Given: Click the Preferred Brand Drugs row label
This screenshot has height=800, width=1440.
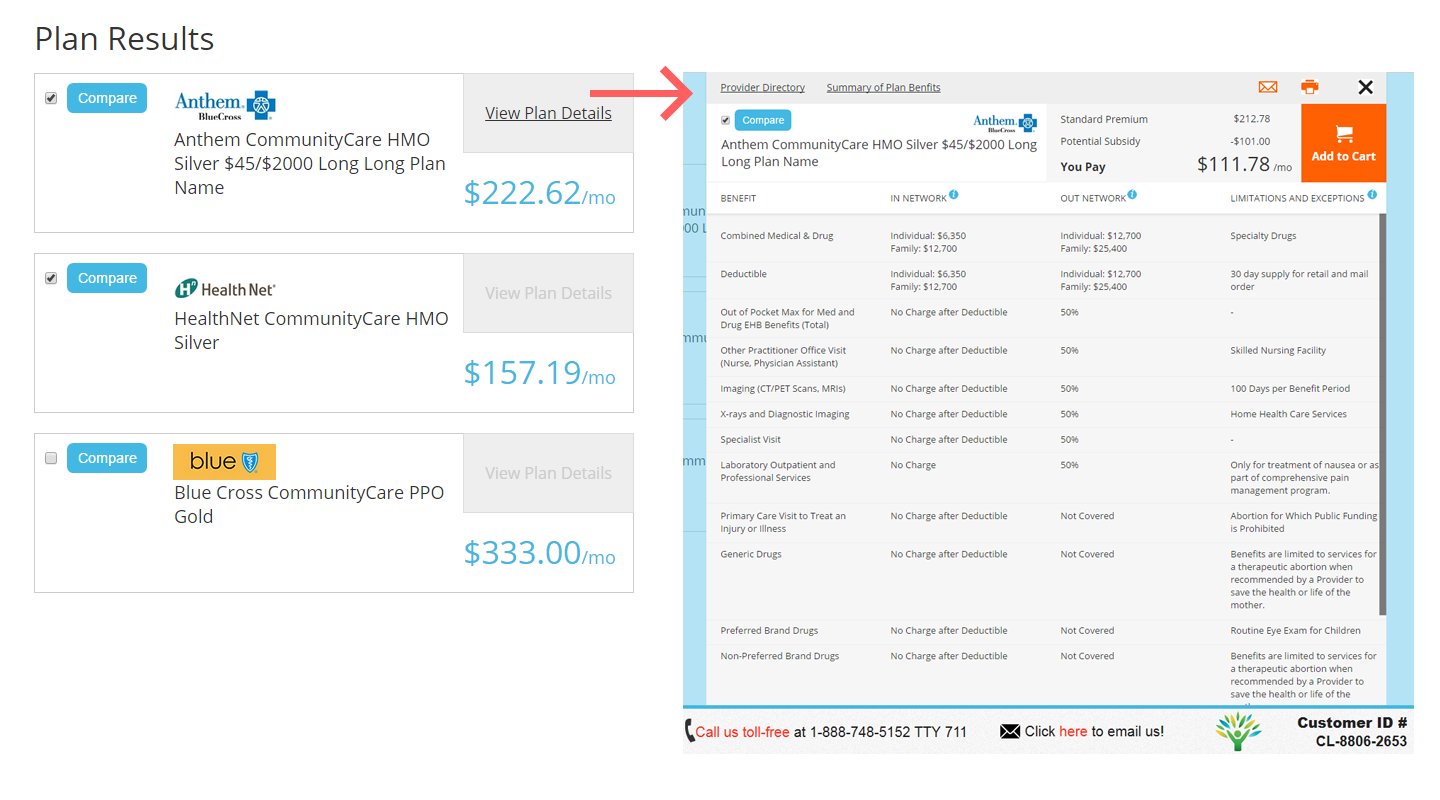Looking at the screenshot, I should pos(769,631).
